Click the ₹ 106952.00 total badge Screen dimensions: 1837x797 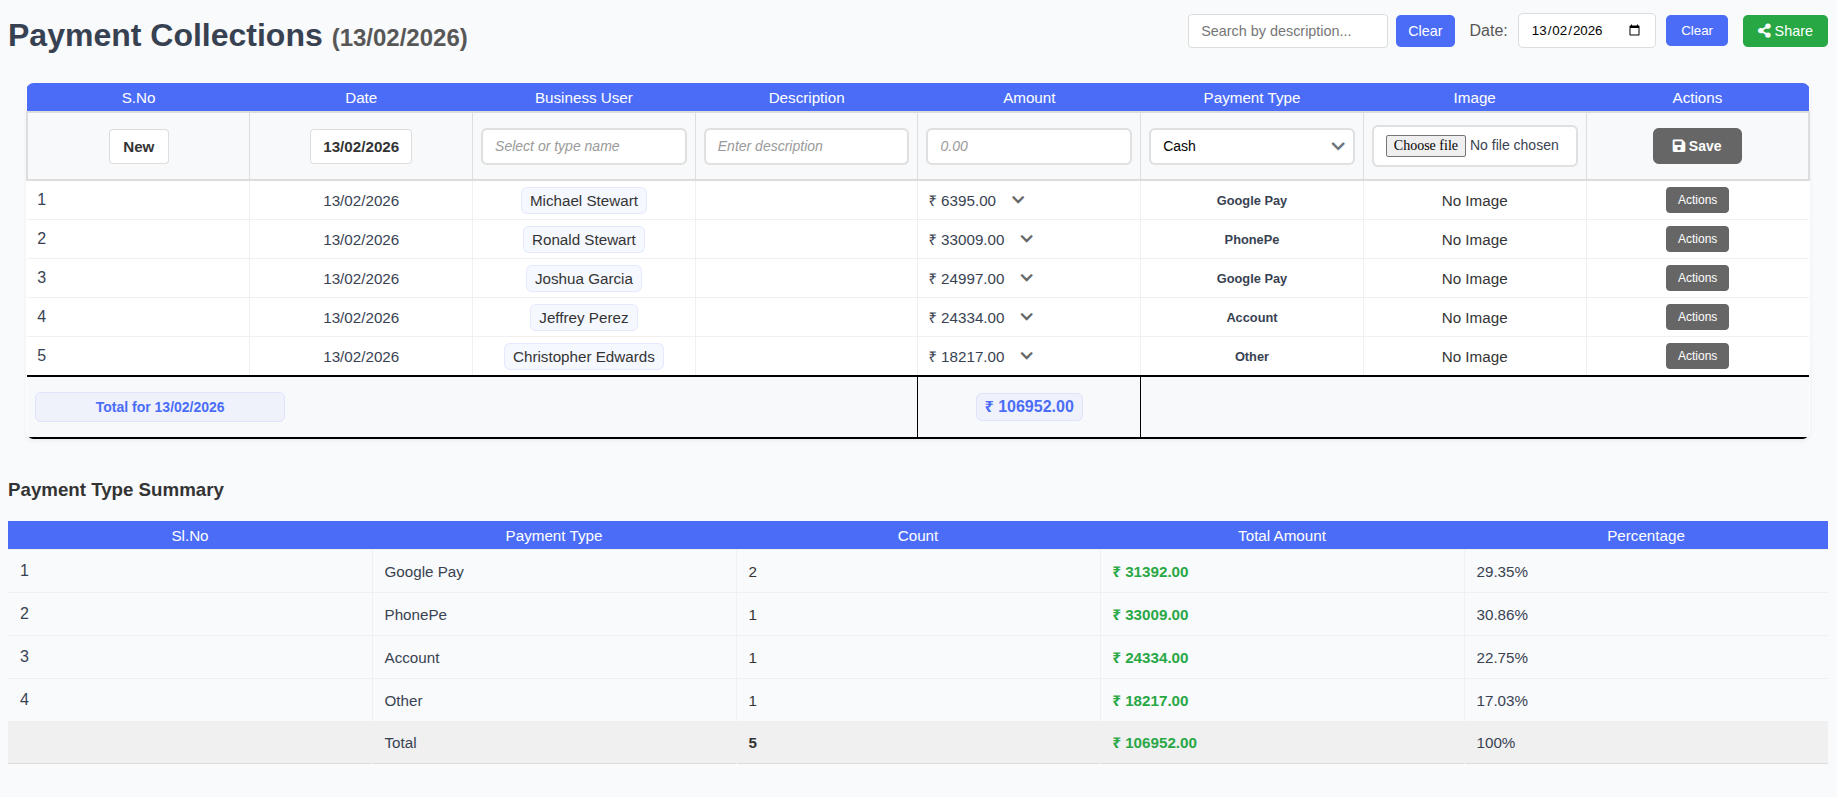[x=1029, y=407]
